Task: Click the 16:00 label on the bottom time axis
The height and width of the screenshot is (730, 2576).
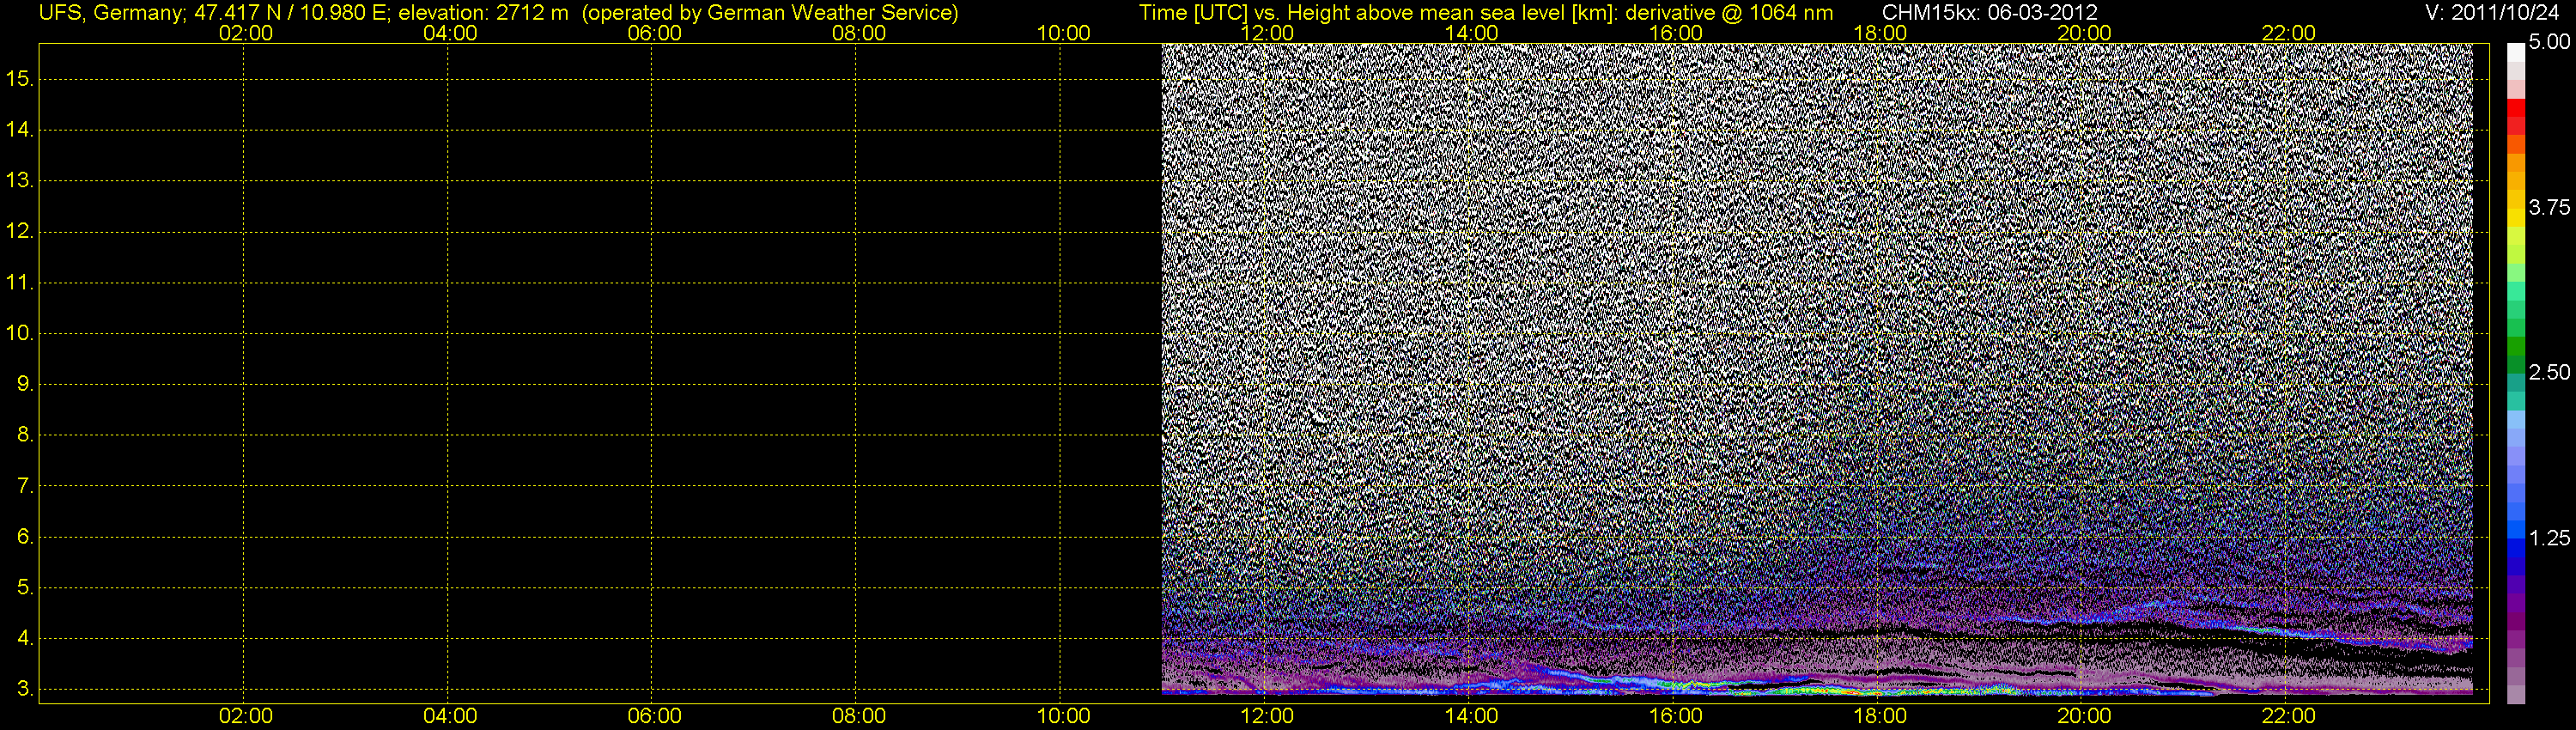Action: click(x=1676, y=716)
